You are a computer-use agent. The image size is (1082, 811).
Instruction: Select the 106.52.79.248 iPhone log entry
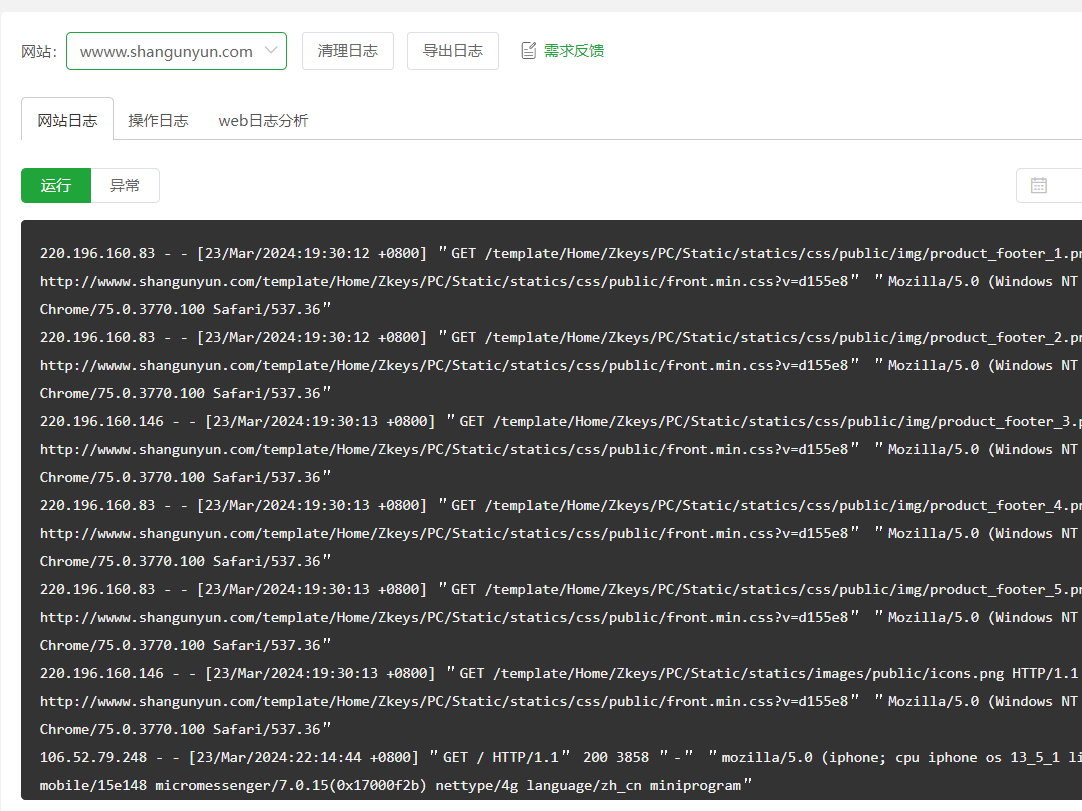pyautogui.click(x=560, y=758)
